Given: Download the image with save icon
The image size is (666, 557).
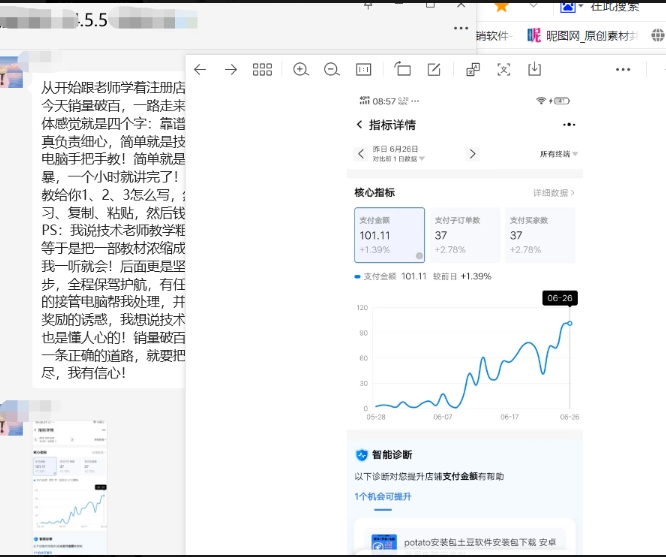Looking at the screenshot, I should (534, 70).
